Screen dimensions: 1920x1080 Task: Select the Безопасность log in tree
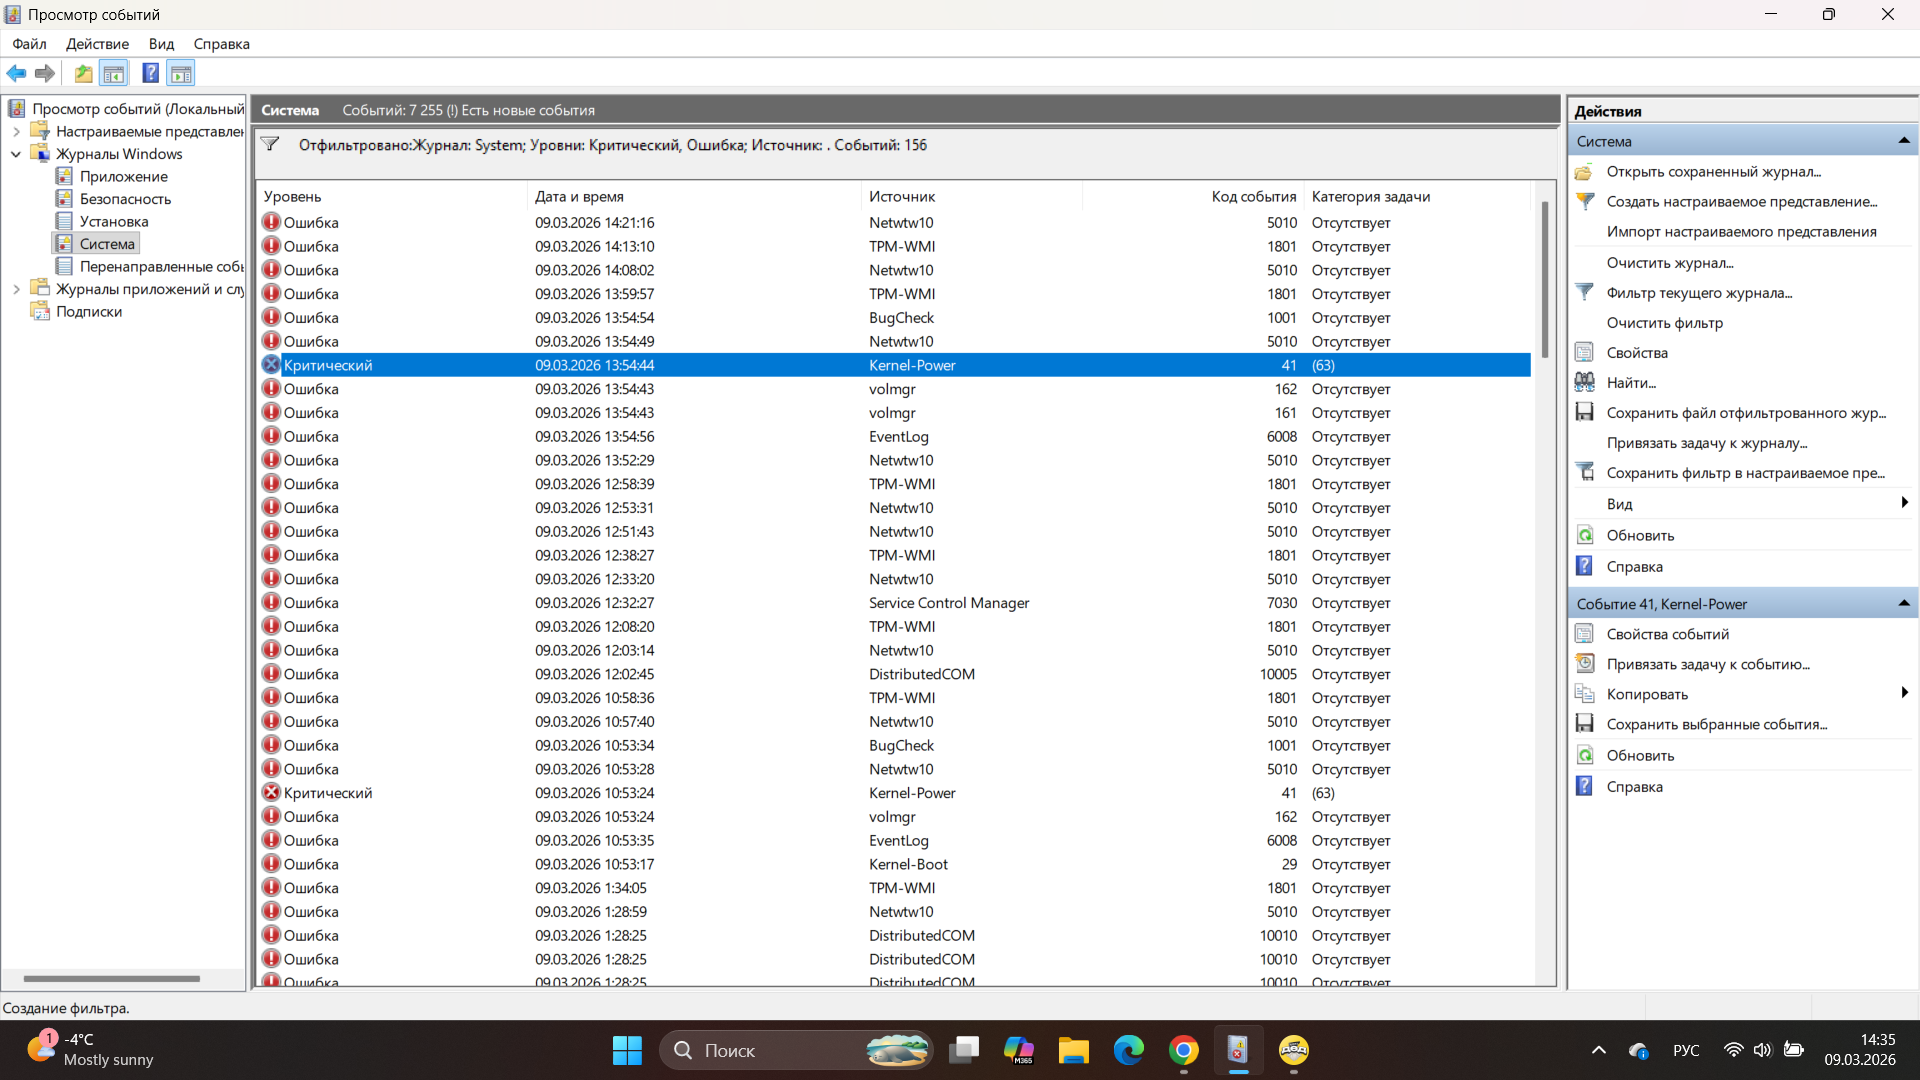click(125, 199)
